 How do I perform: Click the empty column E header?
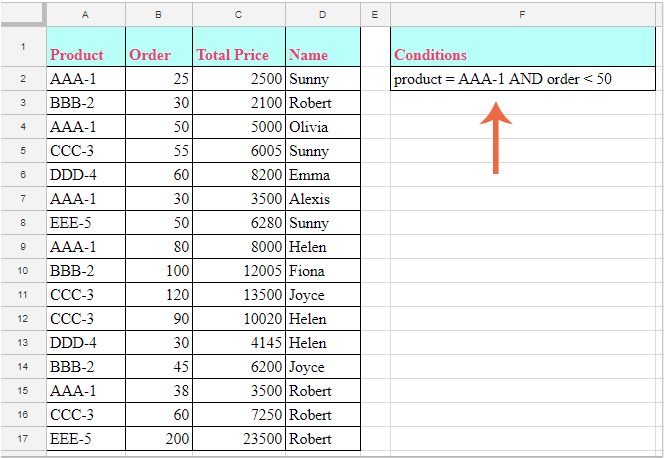pos(374,14)
